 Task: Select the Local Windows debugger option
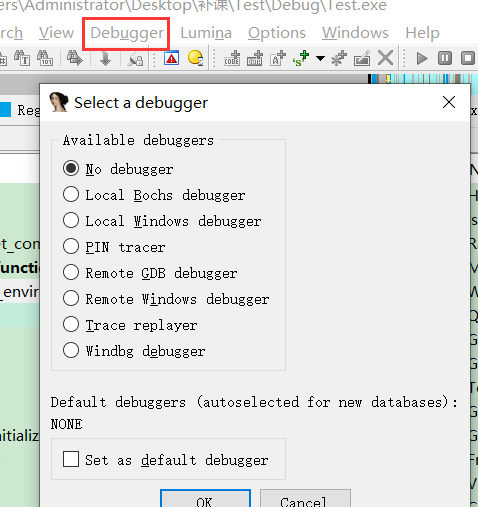click(x=162, y=221)
